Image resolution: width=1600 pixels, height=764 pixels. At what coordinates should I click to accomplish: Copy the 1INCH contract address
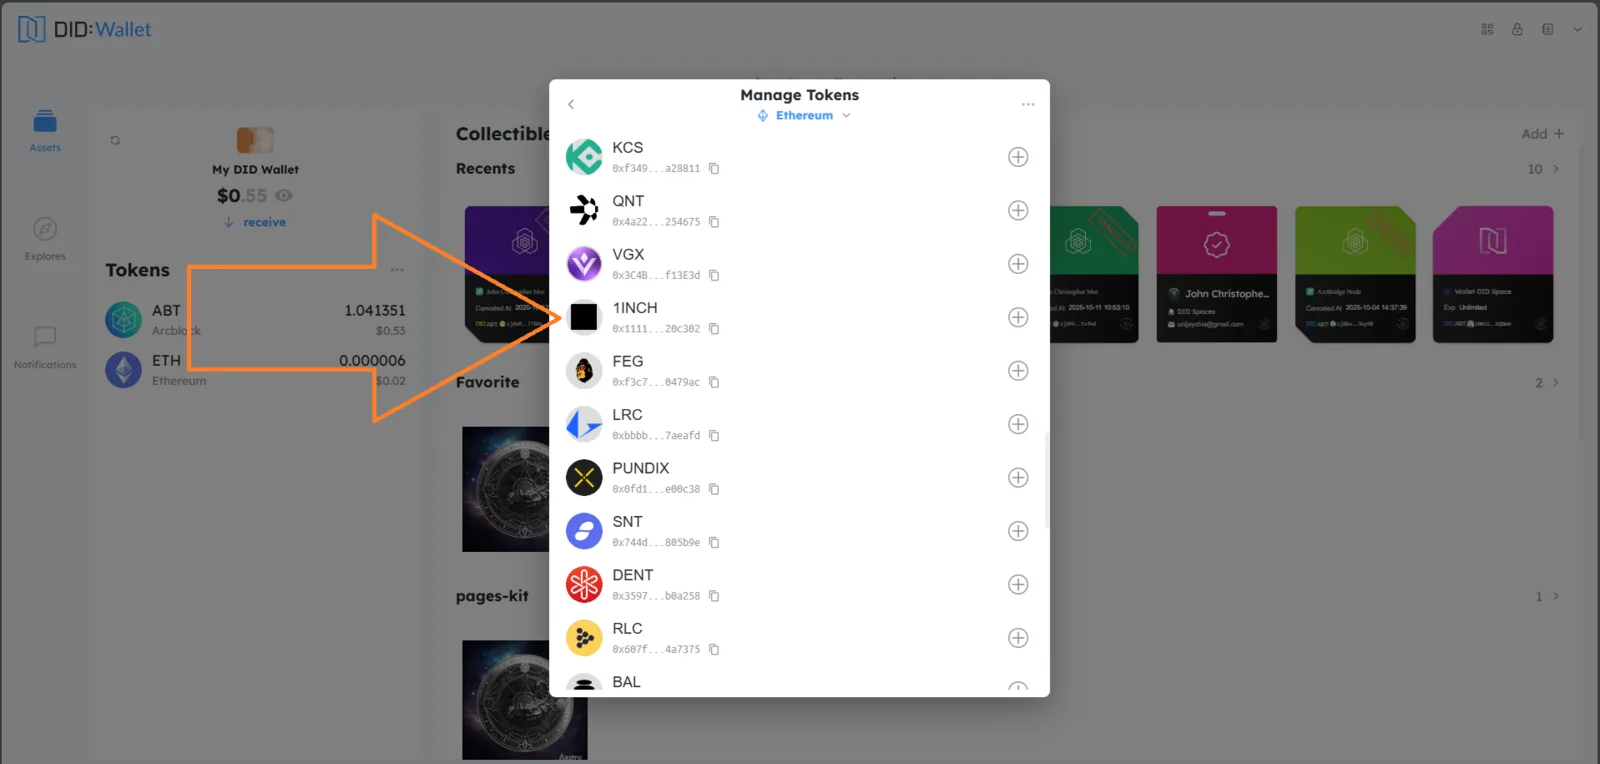(x=714, y=329)
